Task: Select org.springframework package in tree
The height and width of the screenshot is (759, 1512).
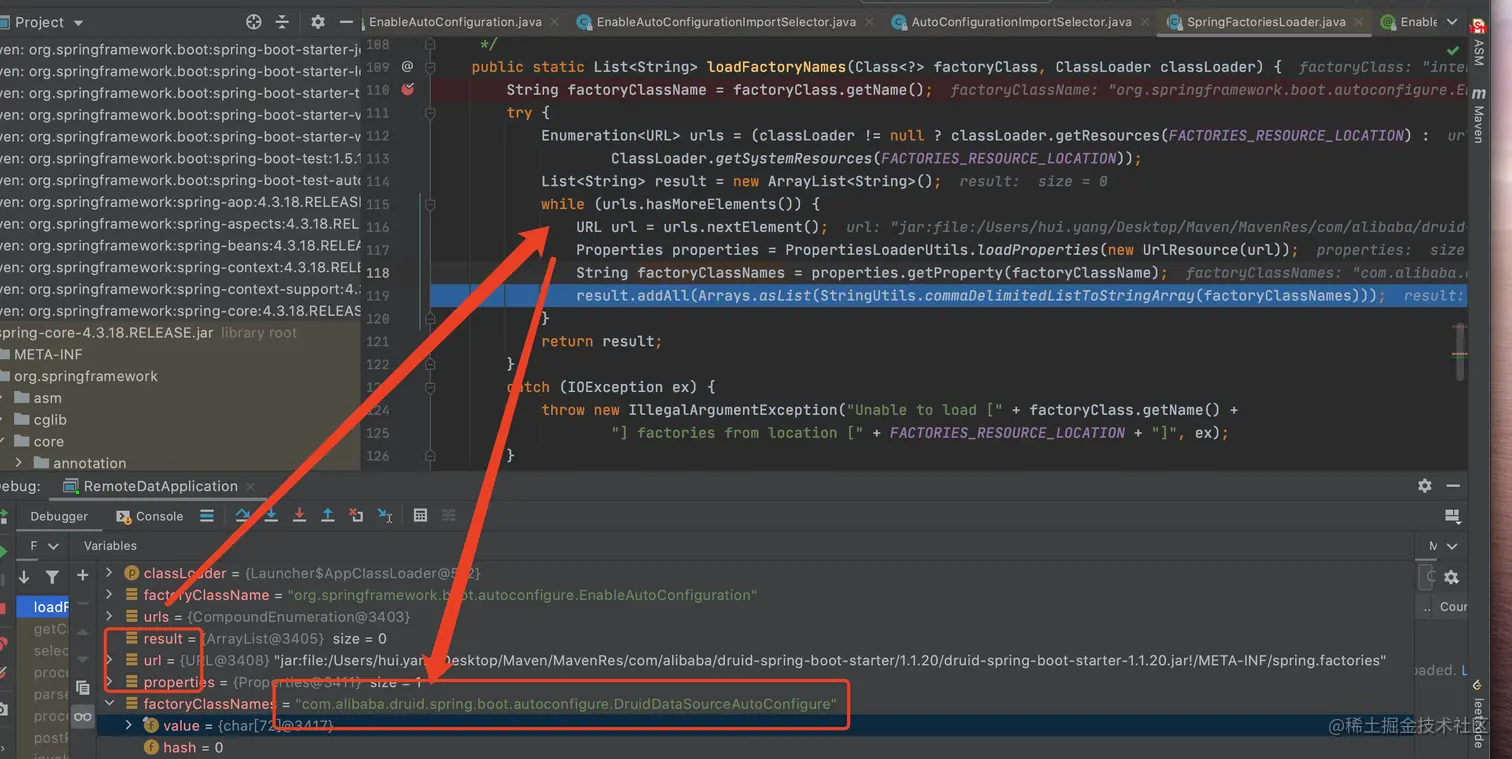Action: click(x=86, y=376)
